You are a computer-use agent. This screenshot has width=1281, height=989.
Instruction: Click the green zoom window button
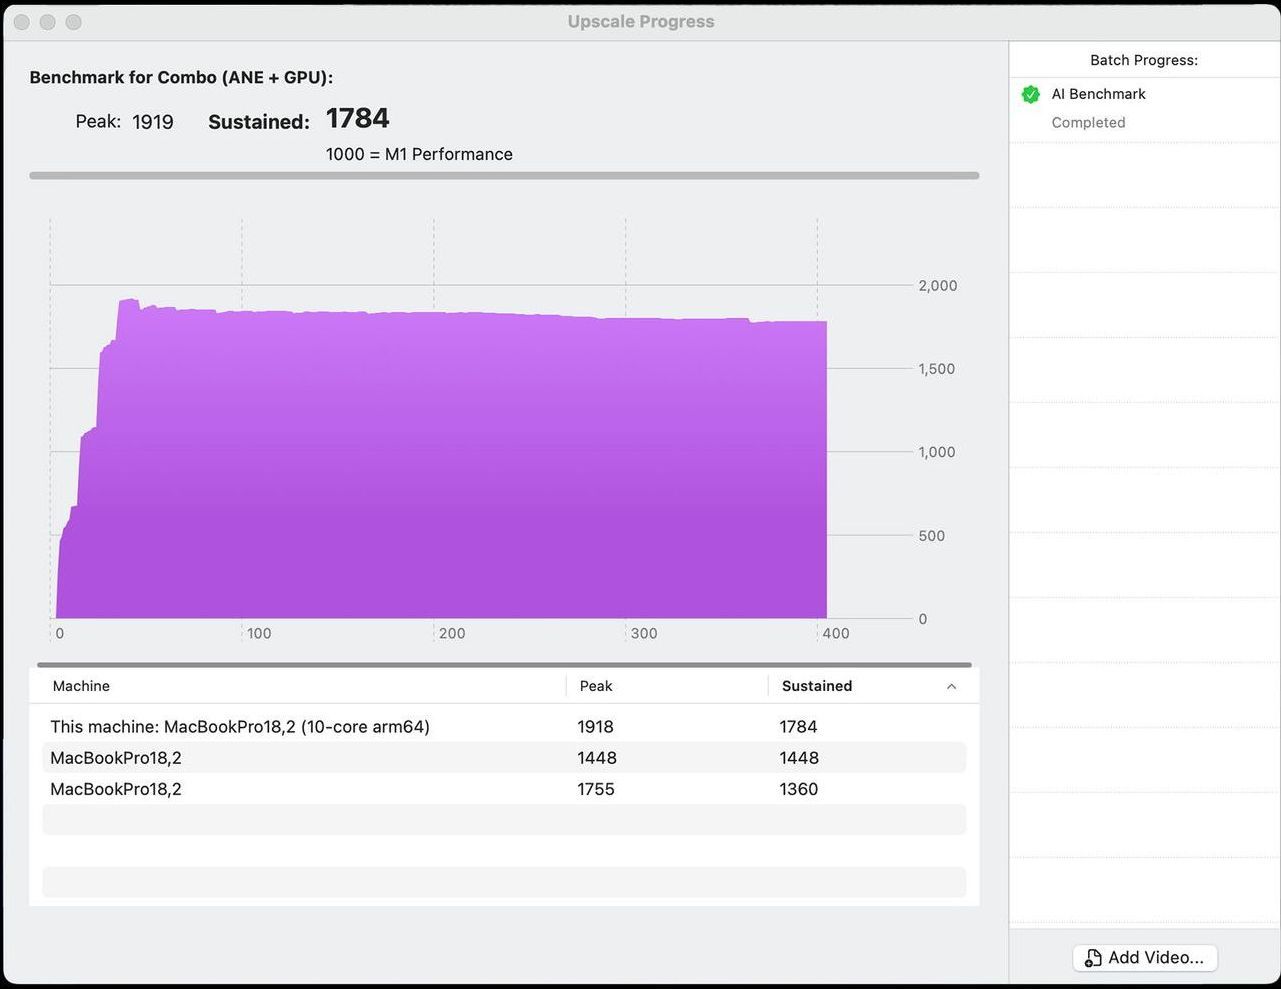click(74, 22)
